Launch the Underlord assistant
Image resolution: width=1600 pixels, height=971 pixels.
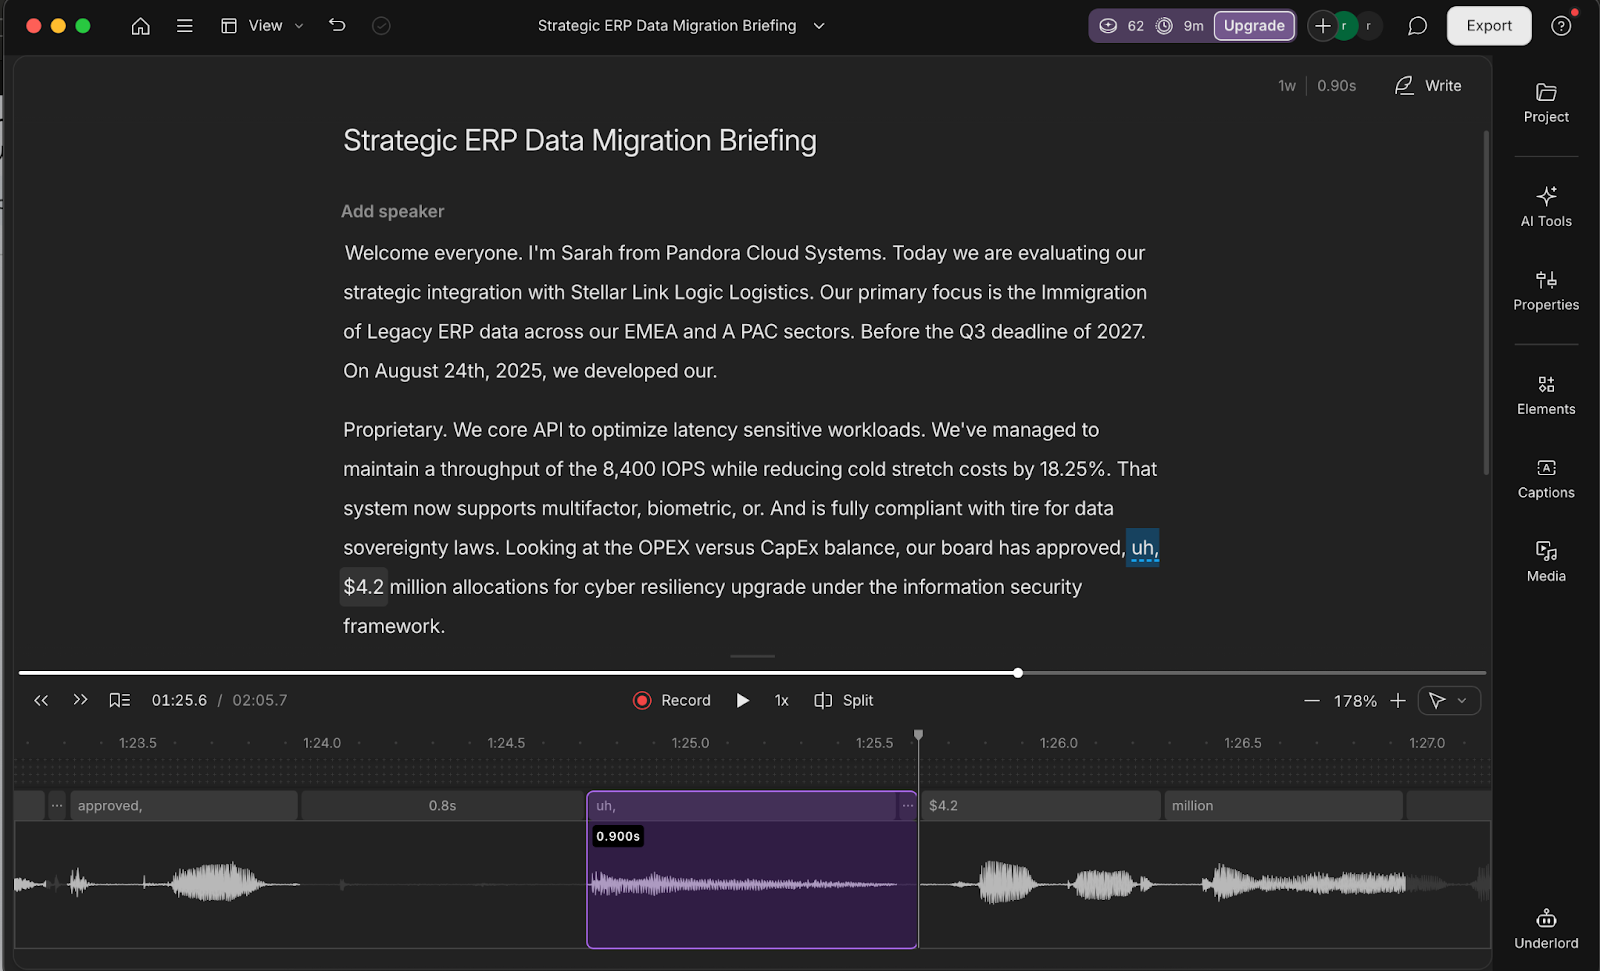click(1545, 928)
